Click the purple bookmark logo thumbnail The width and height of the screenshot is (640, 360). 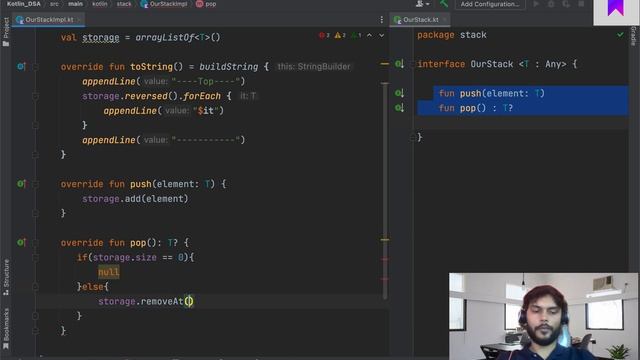(x=616, y=13)
